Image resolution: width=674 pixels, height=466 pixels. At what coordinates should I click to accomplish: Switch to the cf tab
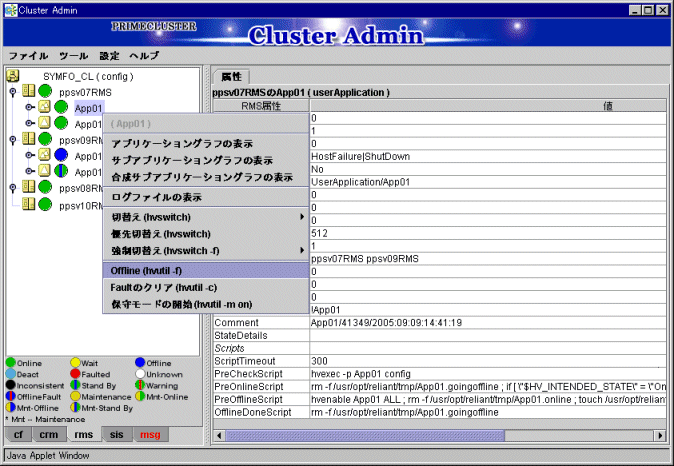(x=18, y=435)
